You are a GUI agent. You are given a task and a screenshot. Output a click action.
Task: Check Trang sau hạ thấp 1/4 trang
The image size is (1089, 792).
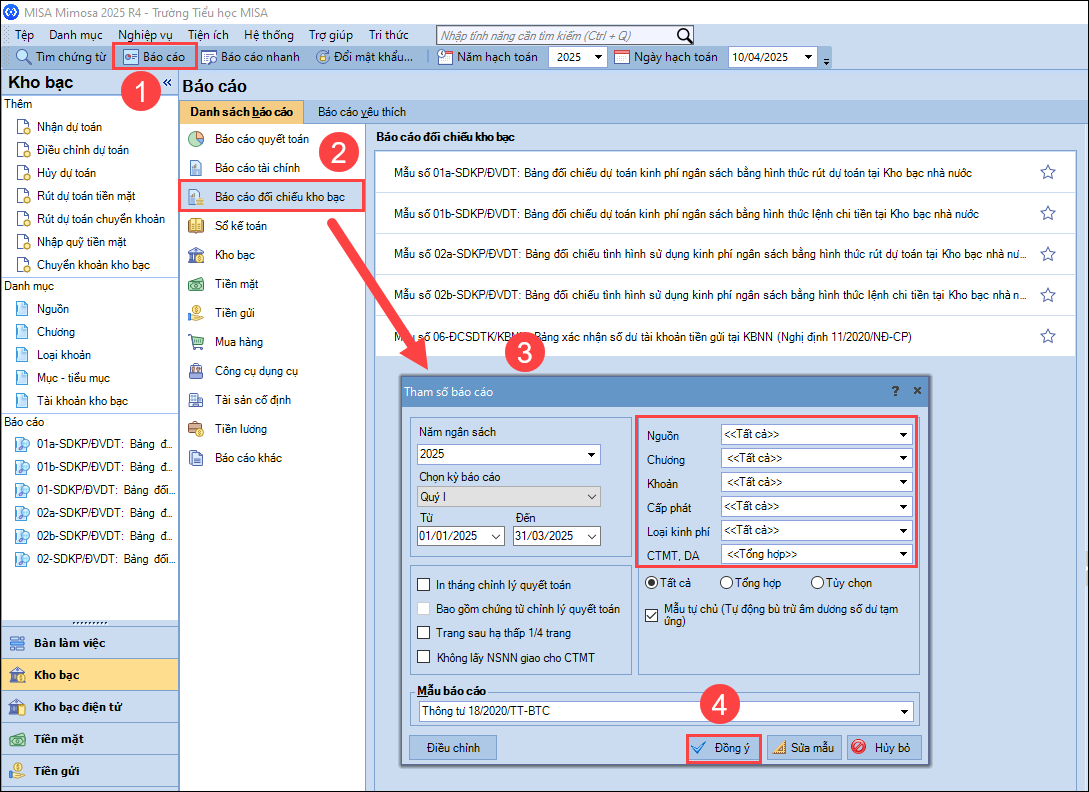pyautogui.click(x=424, y=633)
